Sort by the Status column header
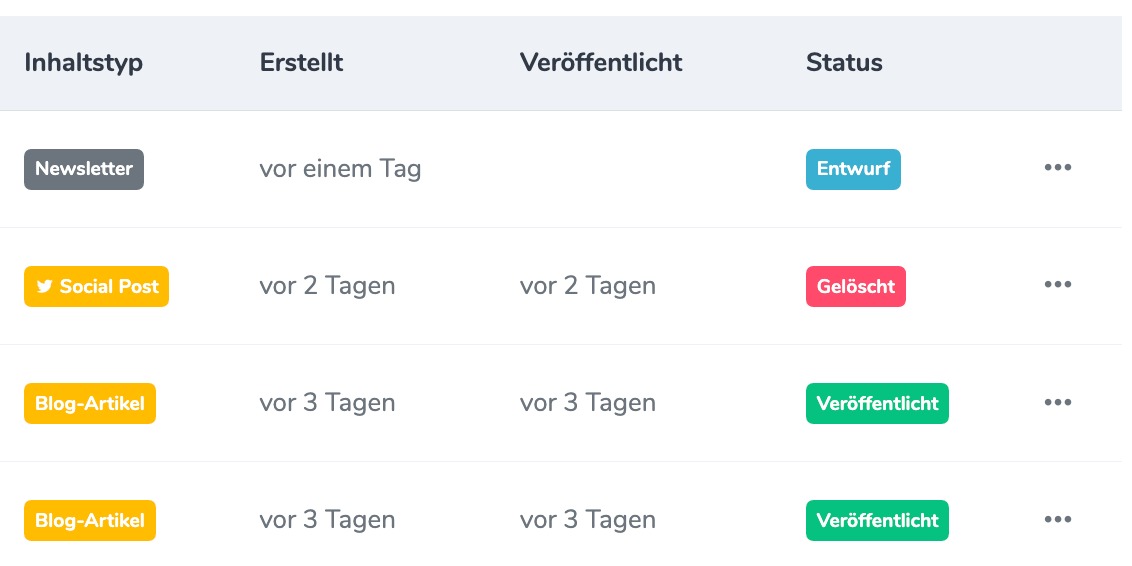 (844, 63)
